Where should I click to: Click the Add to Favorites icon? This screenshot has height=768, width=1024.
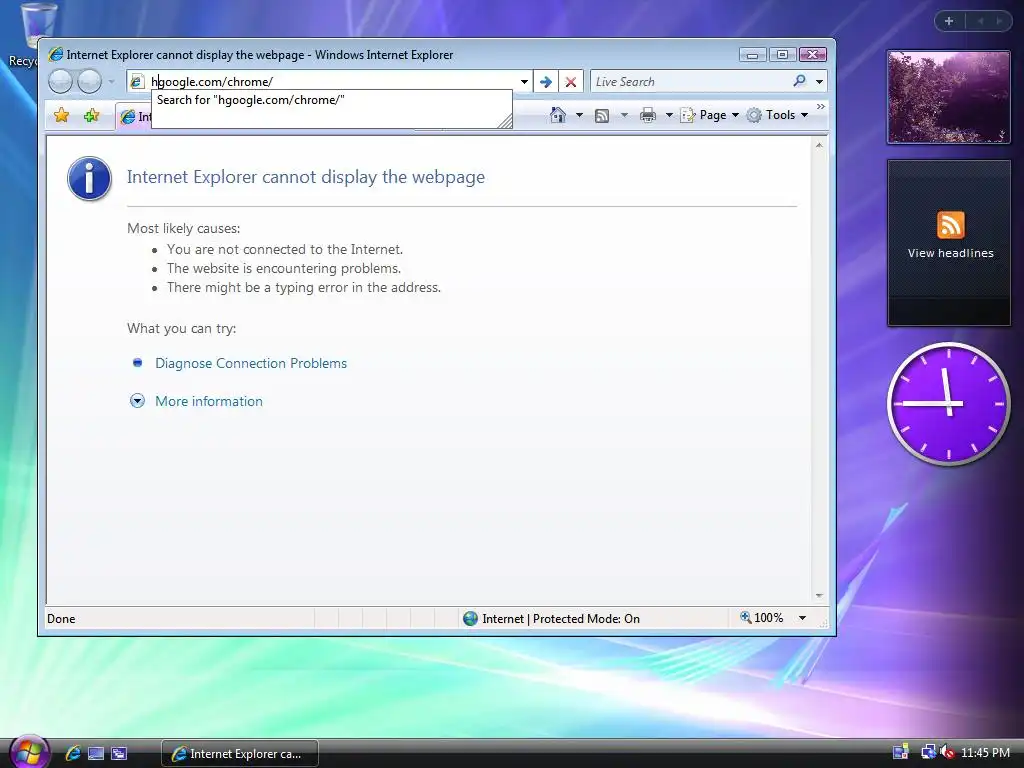[x=91, y=116]
